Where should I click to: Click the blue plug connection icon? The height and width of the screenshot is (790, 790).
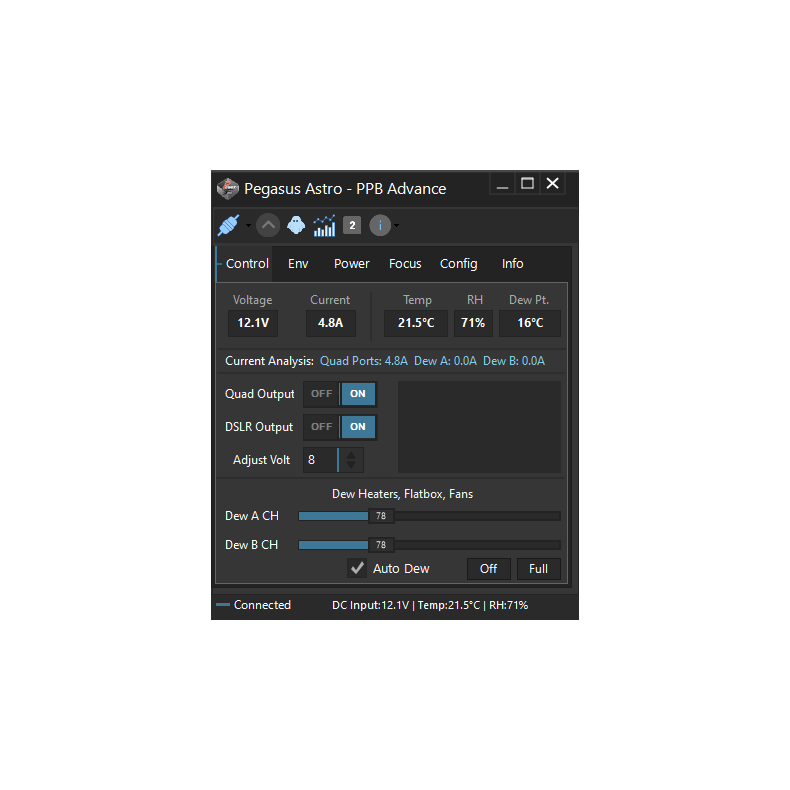coord(229,225)
